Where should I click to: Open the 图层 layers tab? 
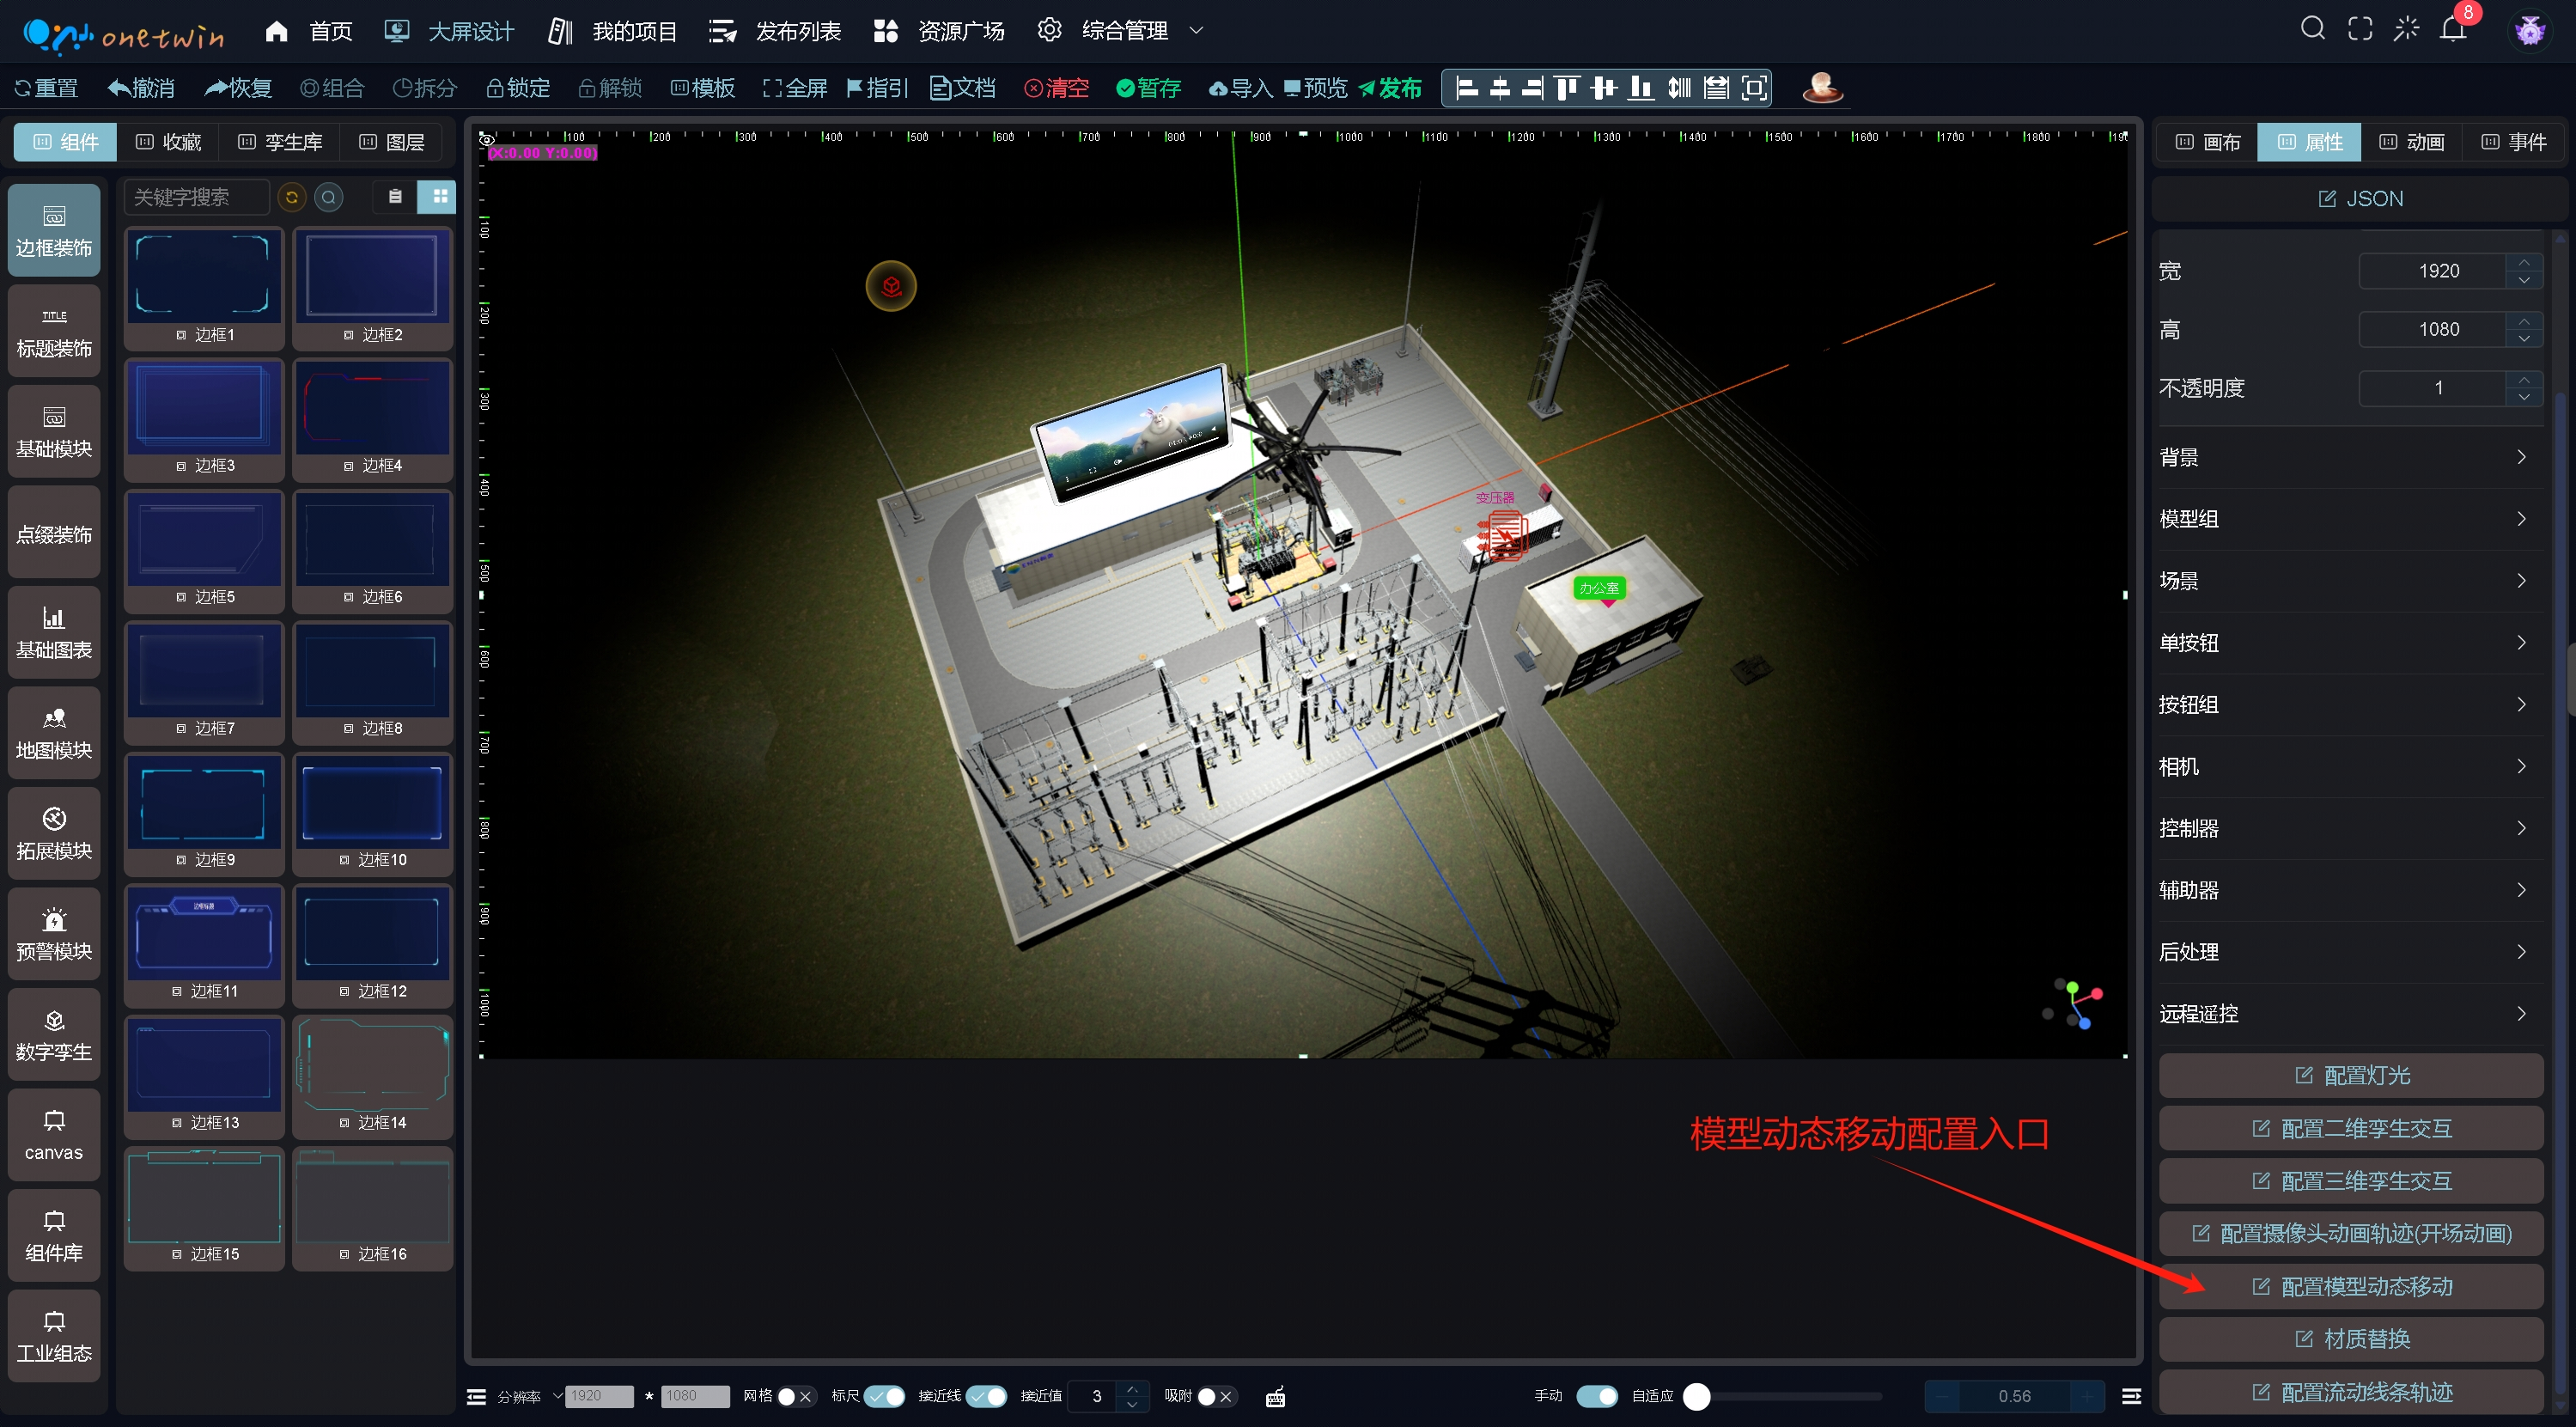392,142
